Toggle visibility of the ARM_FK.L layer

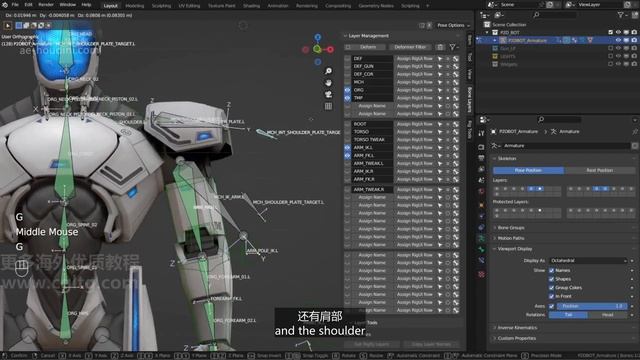coord(347,156)
